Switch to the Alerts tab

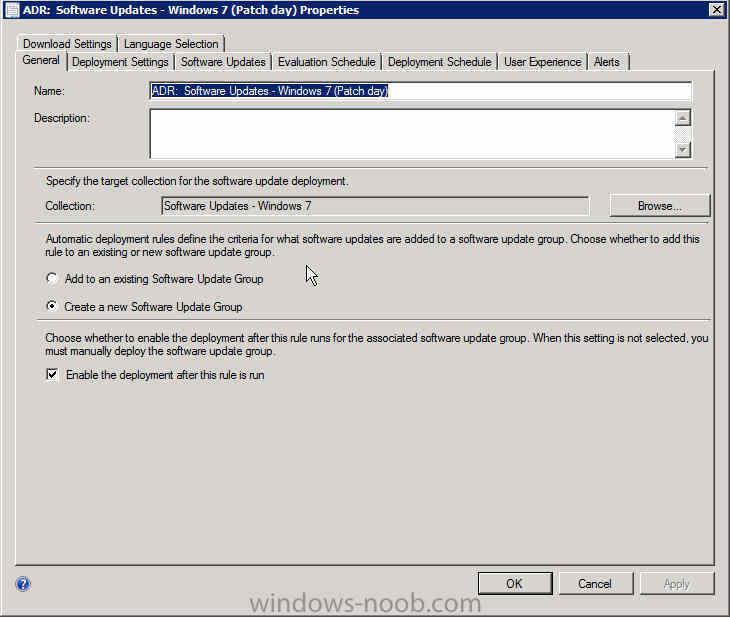point(607,62)
